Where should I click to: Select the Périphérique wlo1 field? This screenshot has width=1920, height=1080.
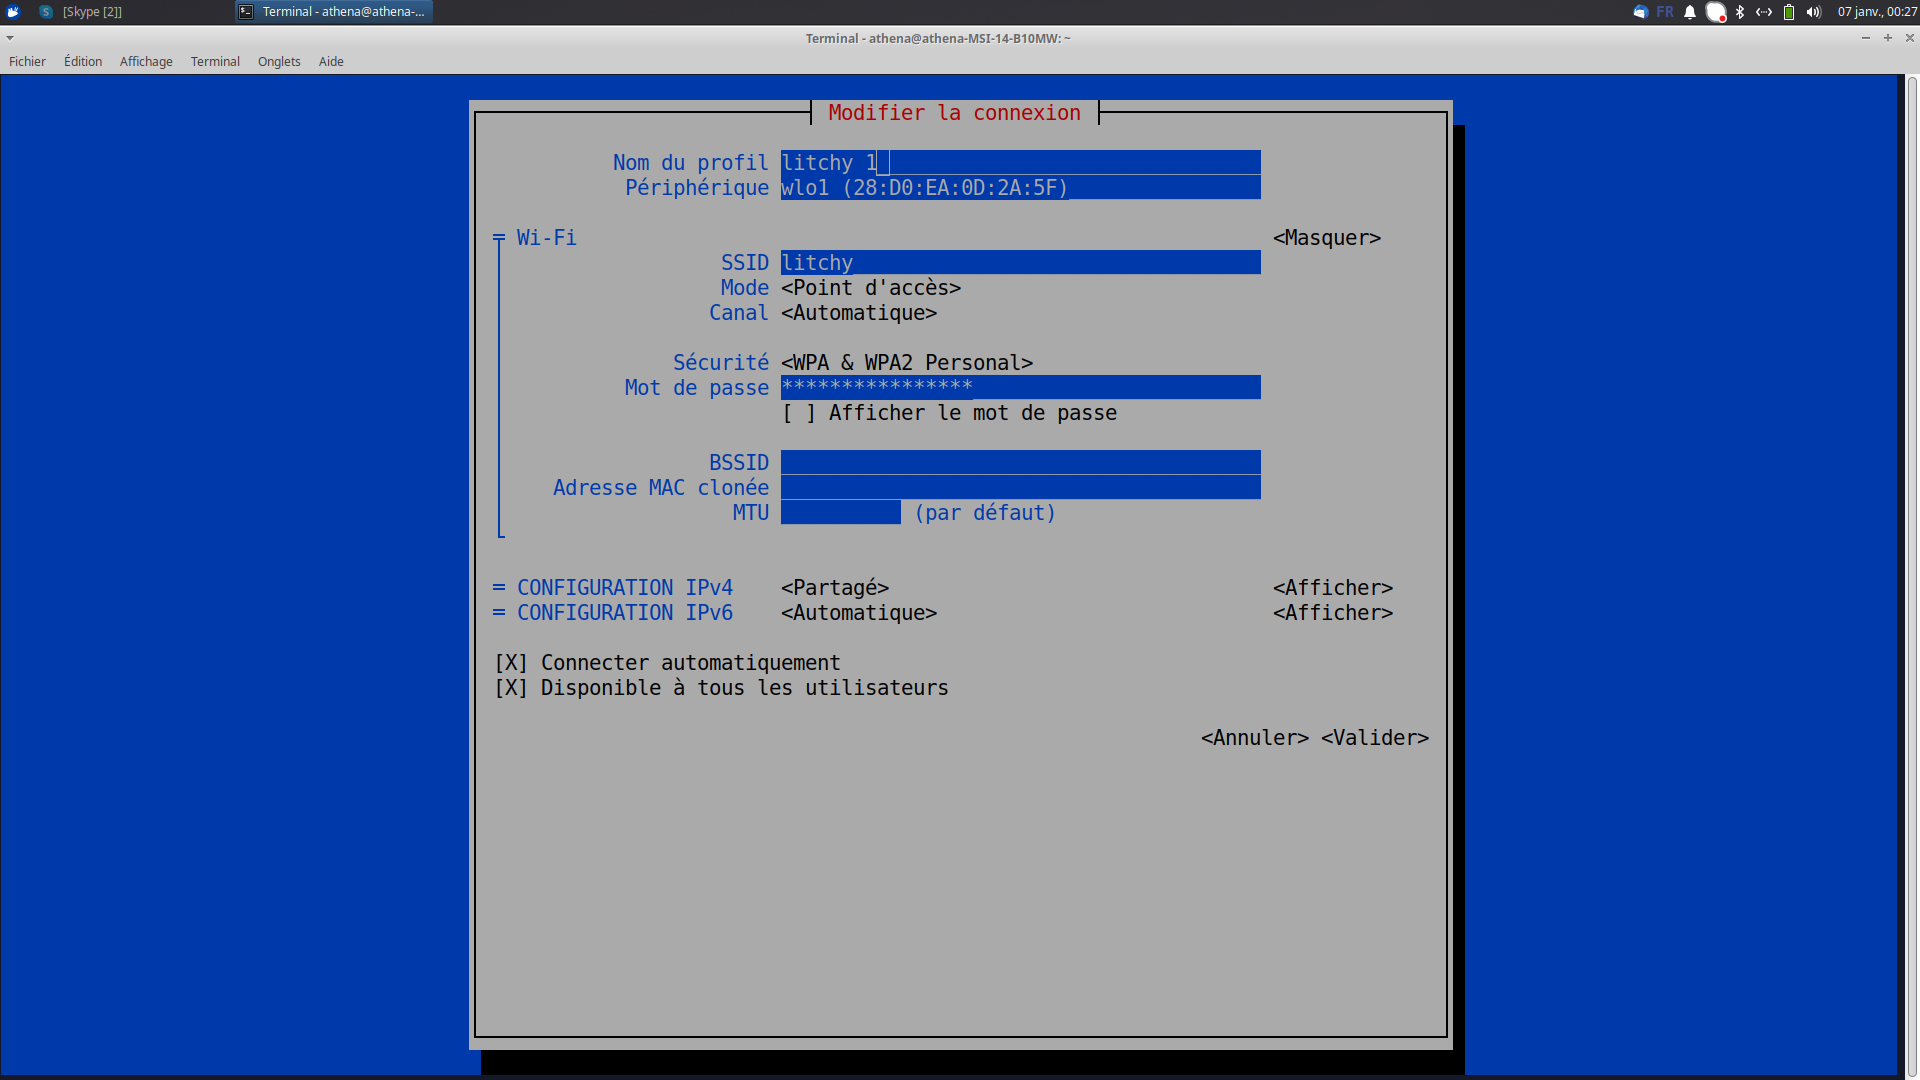1020,187
